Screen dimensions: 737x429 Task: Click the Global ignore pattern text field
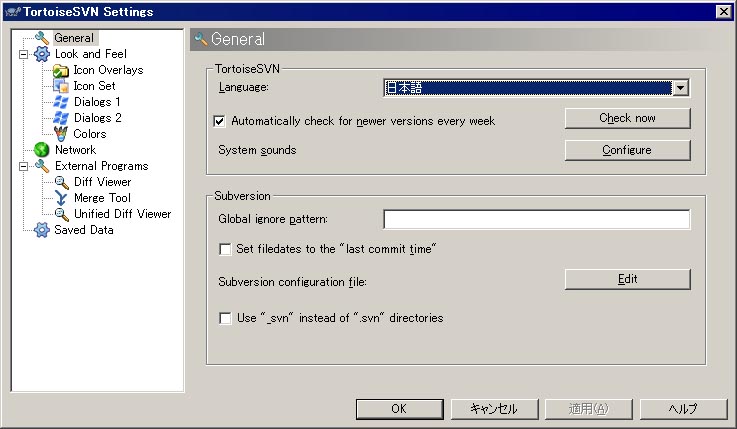click(537, 219)
